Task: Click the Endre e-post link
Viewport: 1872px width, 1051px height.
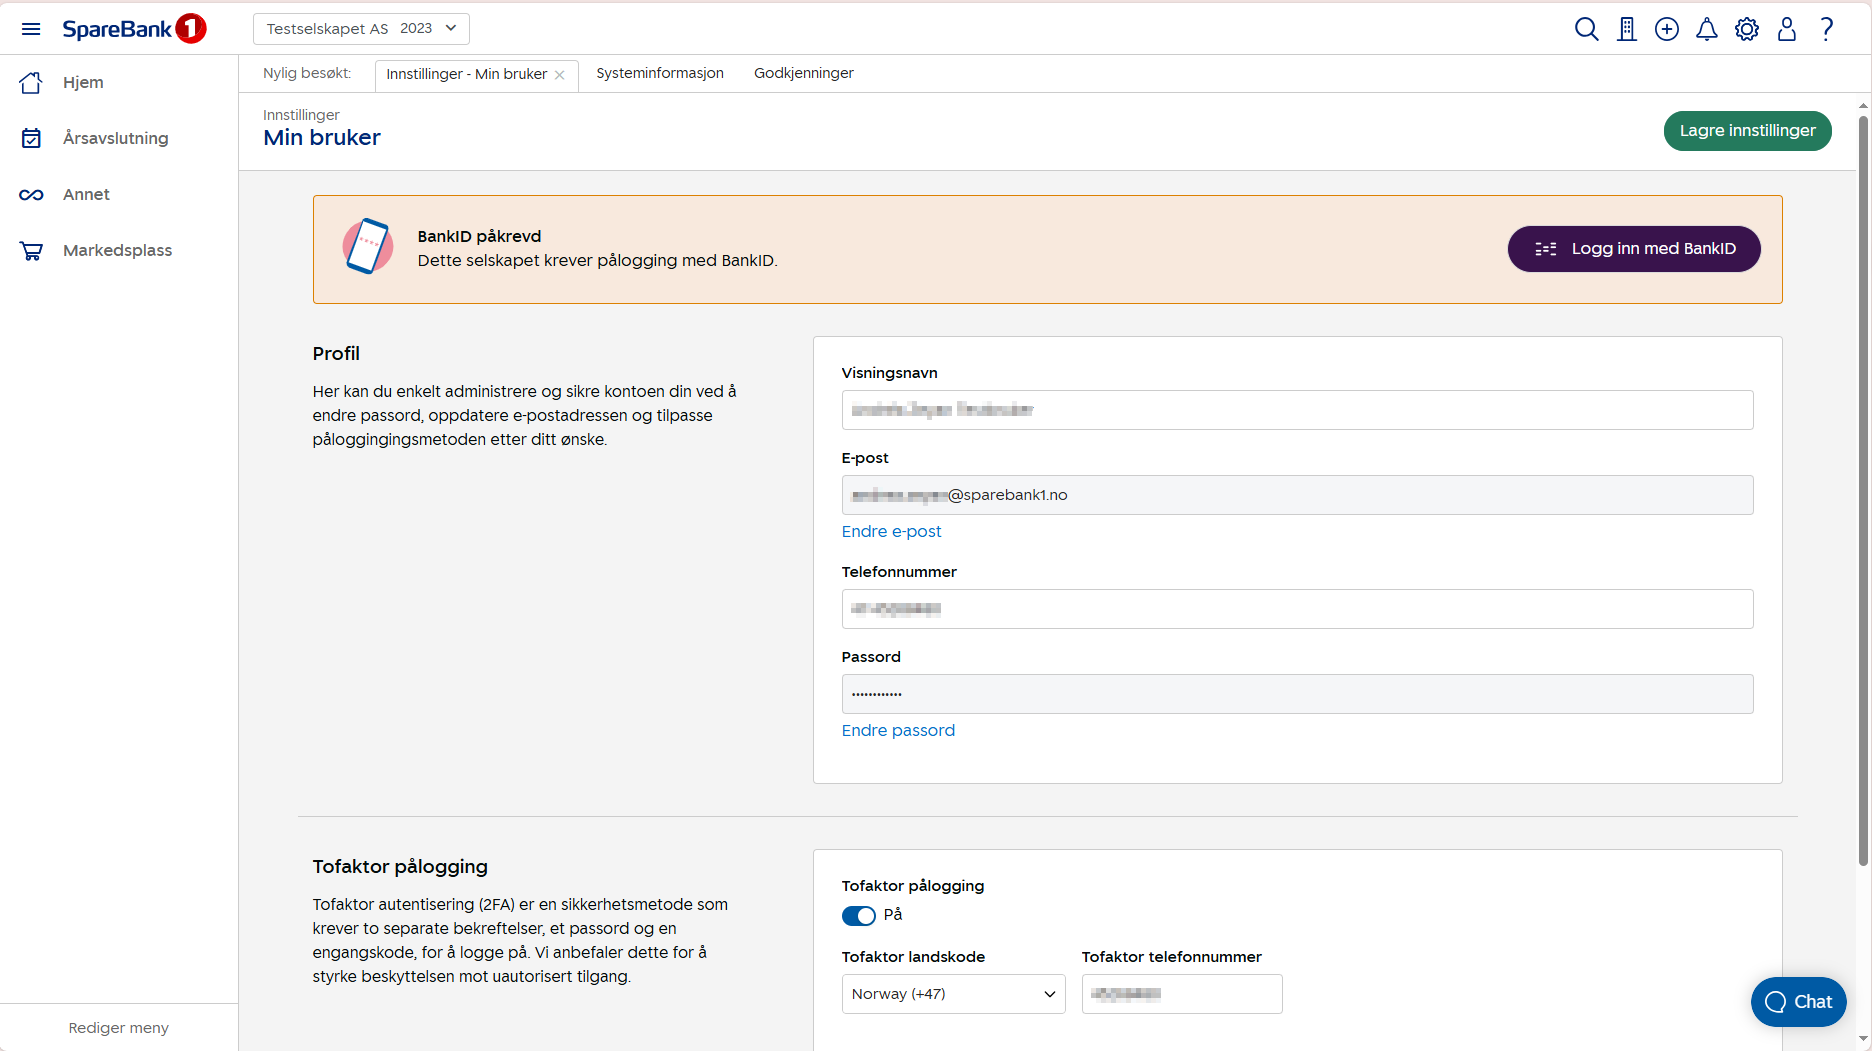Action: click(x=891, y=532)
